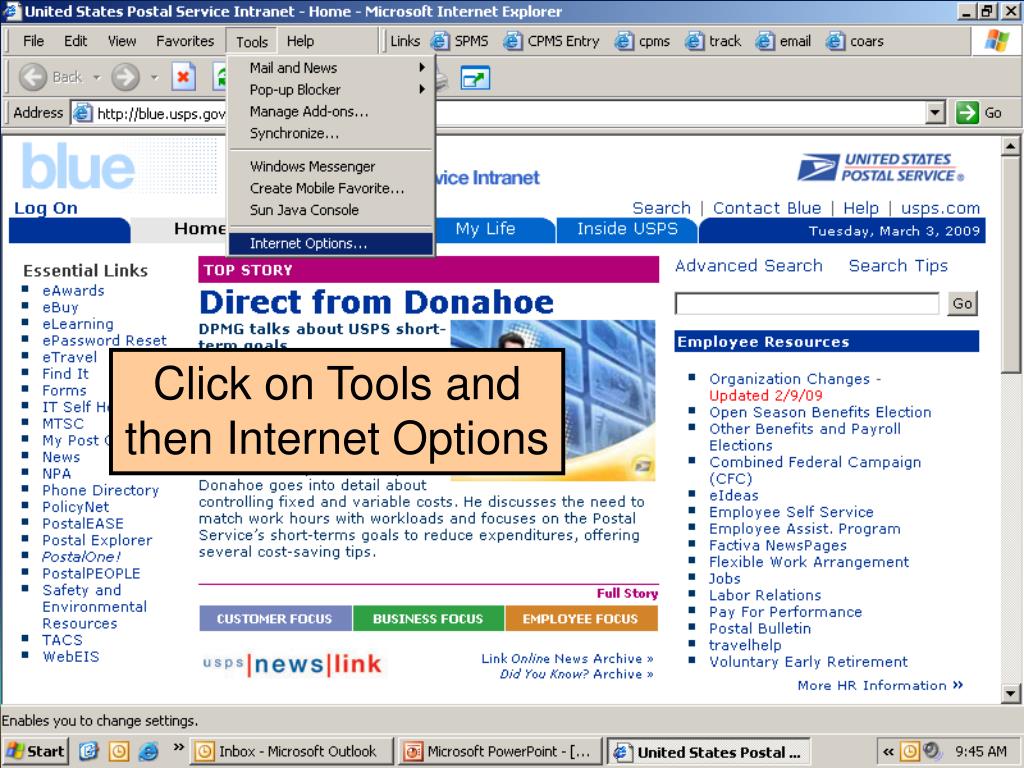Choose Synchronize from the Tools menu
This screenshot has width=1024, height=768.
pyautogui.click(x=330, y=133)
